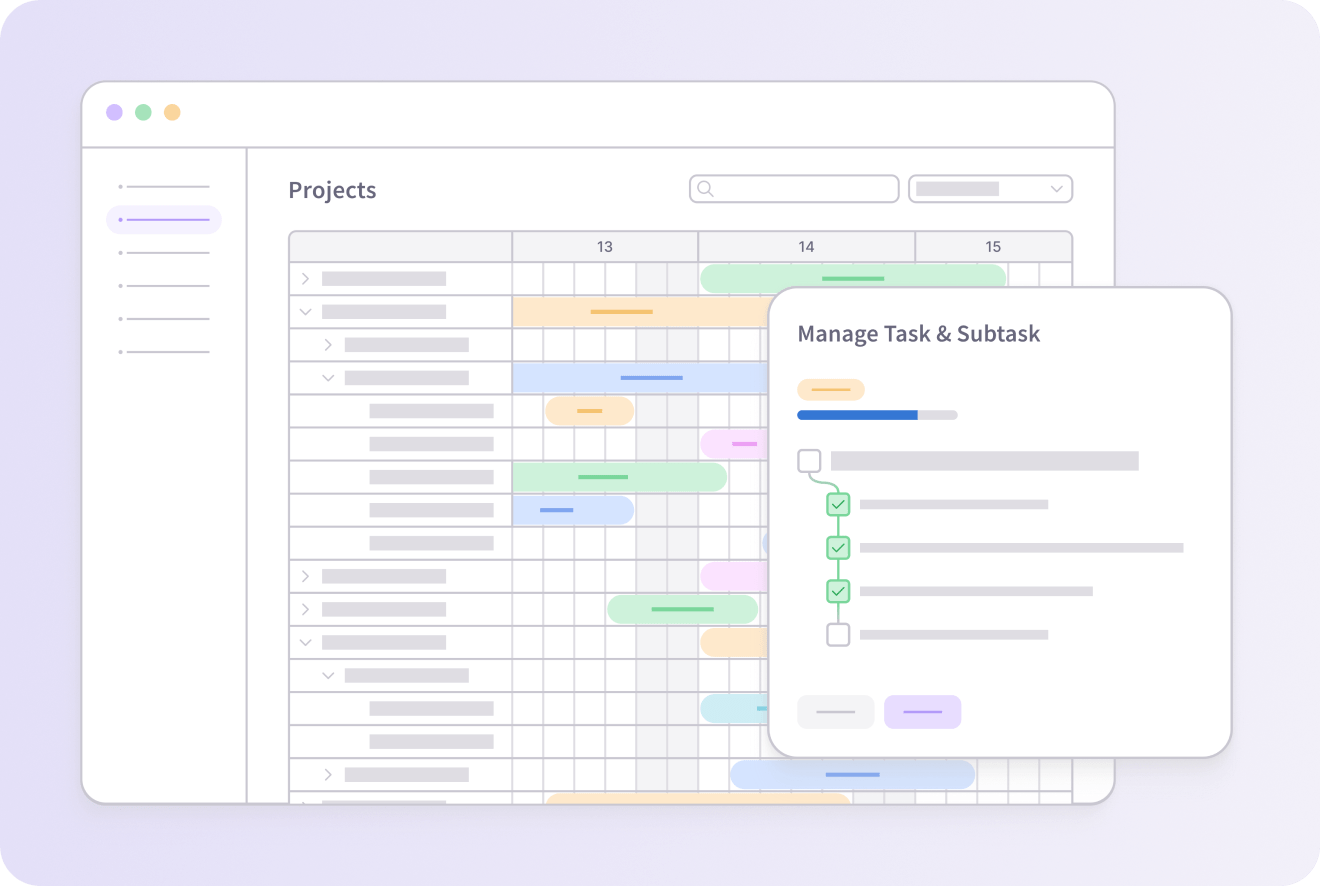
Task: Click the orange traffic light dot
Action: coord(172,112)
